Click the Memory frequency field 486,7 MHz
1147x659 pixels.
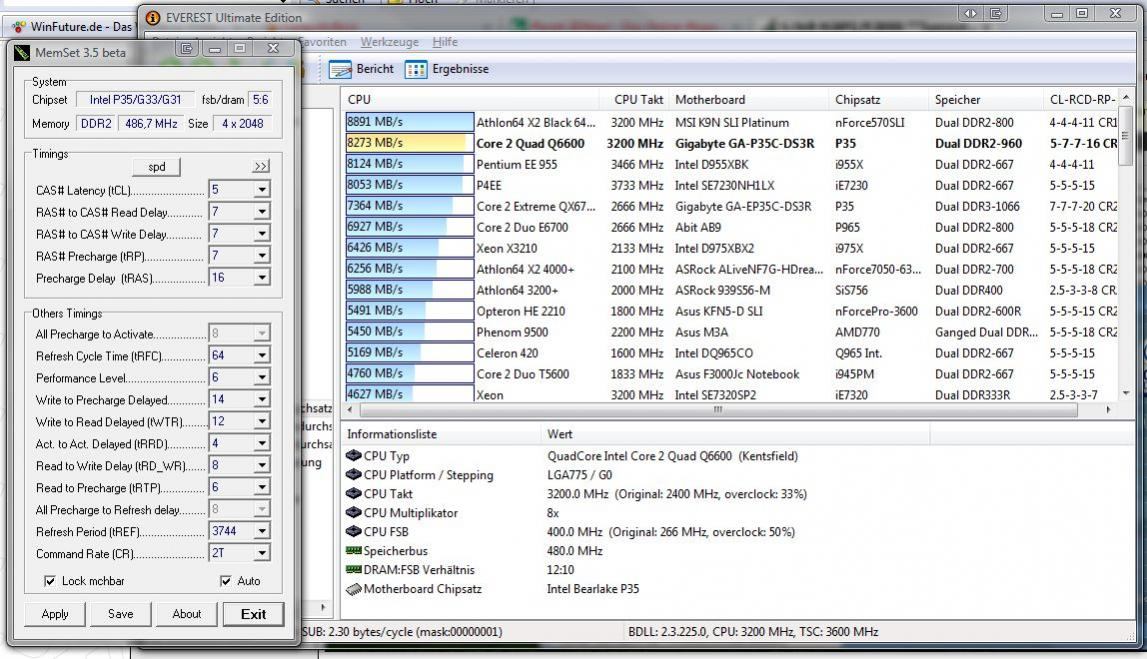151,124
